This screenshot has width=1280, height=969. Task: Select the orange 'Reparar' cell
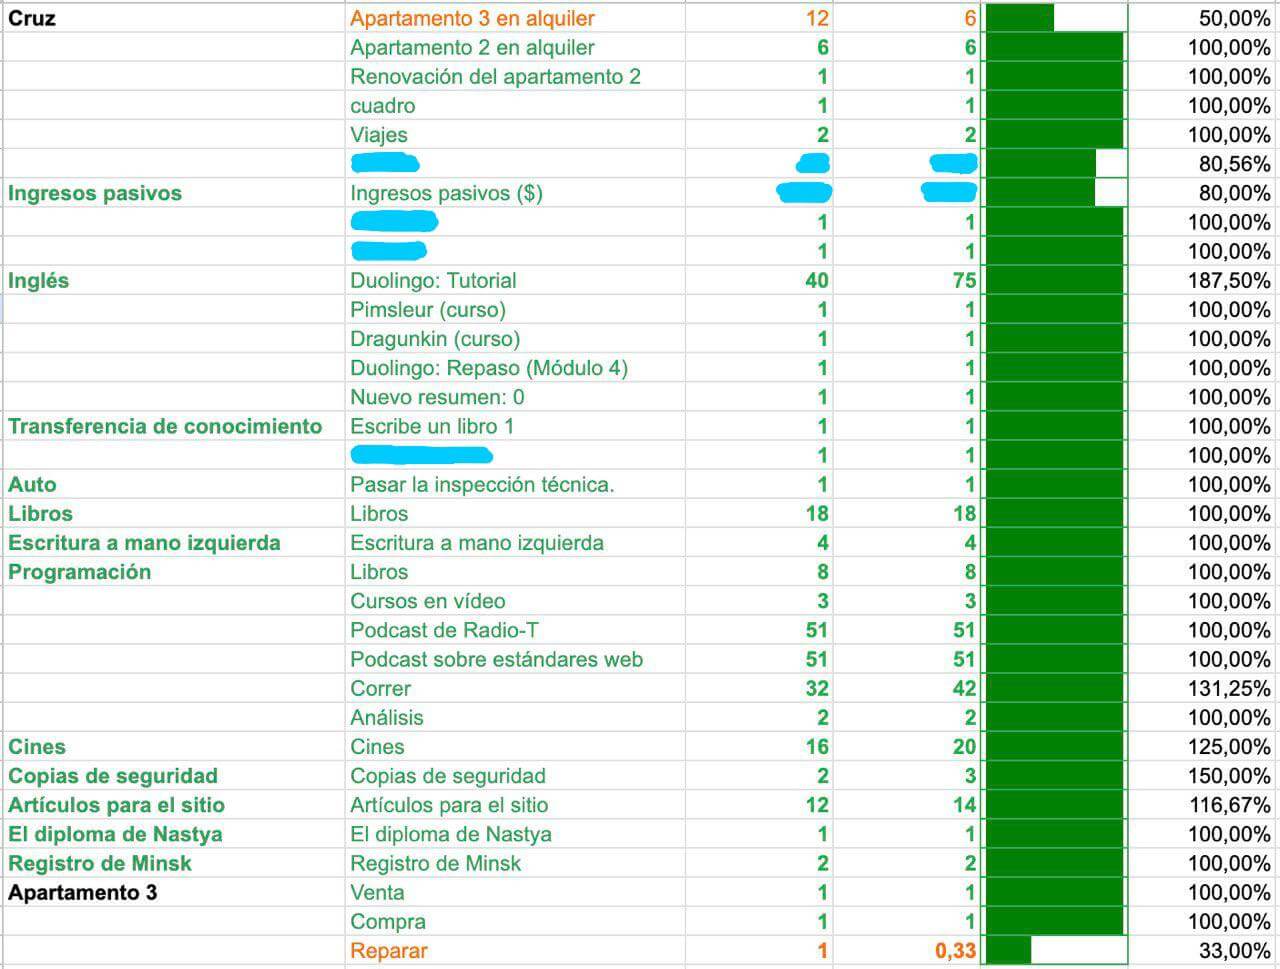[515, 951]
